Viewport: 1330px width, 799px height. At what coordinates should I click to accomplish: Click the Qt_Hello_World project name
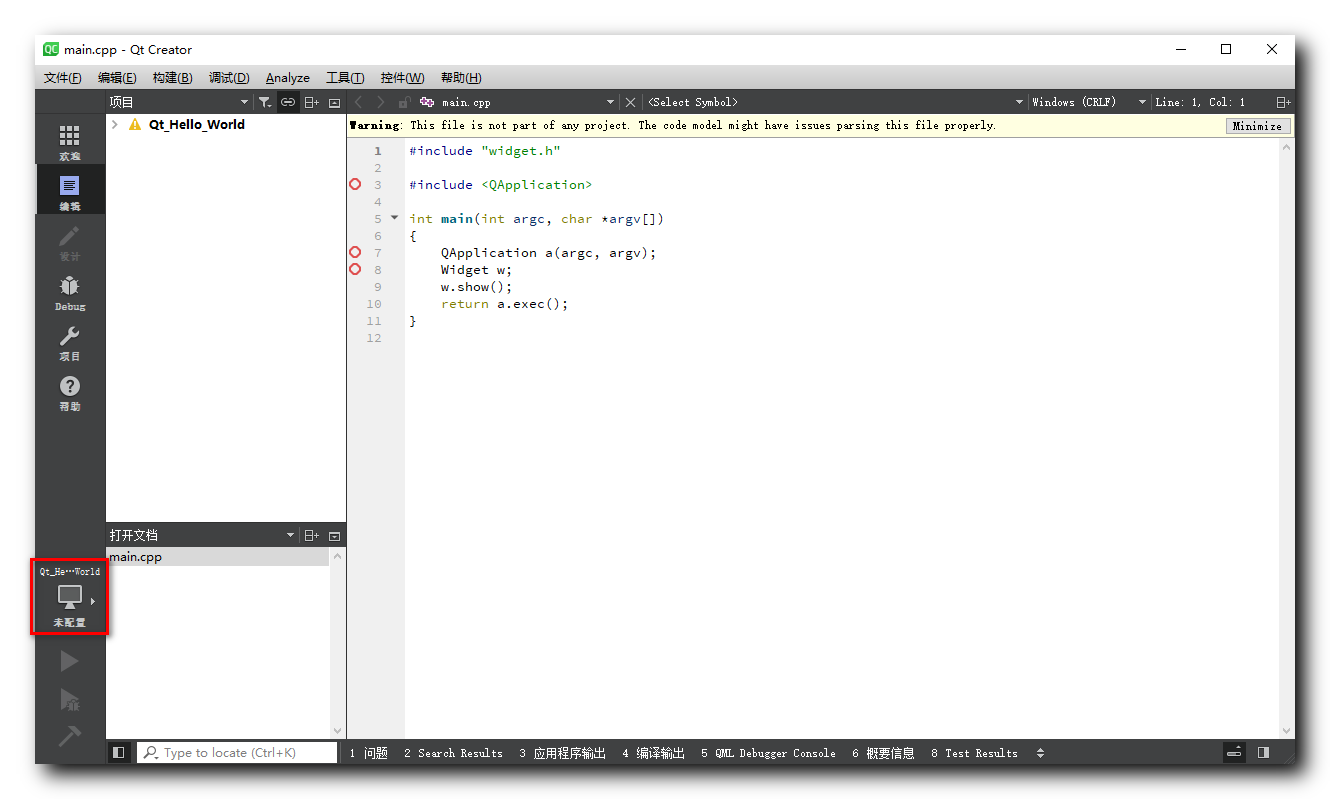(197, 125)
